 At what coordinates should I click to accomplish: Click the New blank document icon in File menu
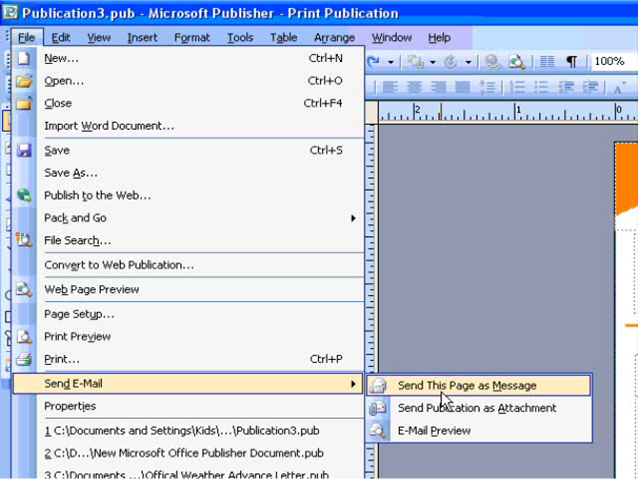click(x=24, y=59)
